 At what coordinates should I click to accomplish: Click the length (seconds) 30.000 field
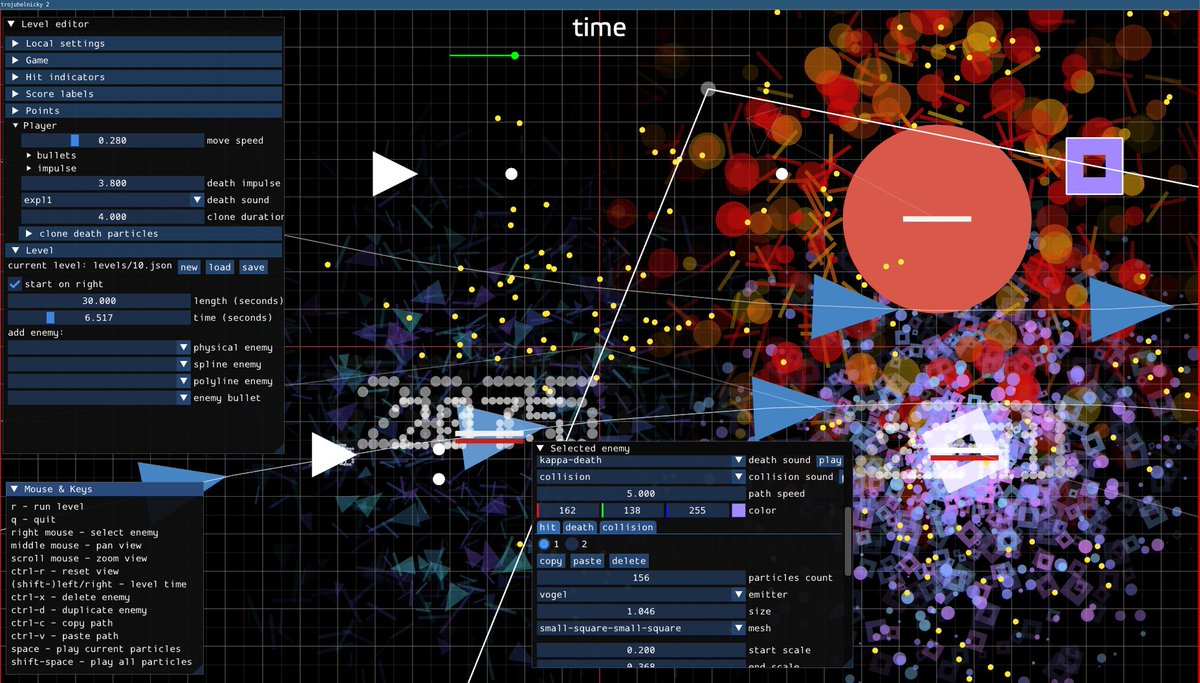tap(99, 301)
